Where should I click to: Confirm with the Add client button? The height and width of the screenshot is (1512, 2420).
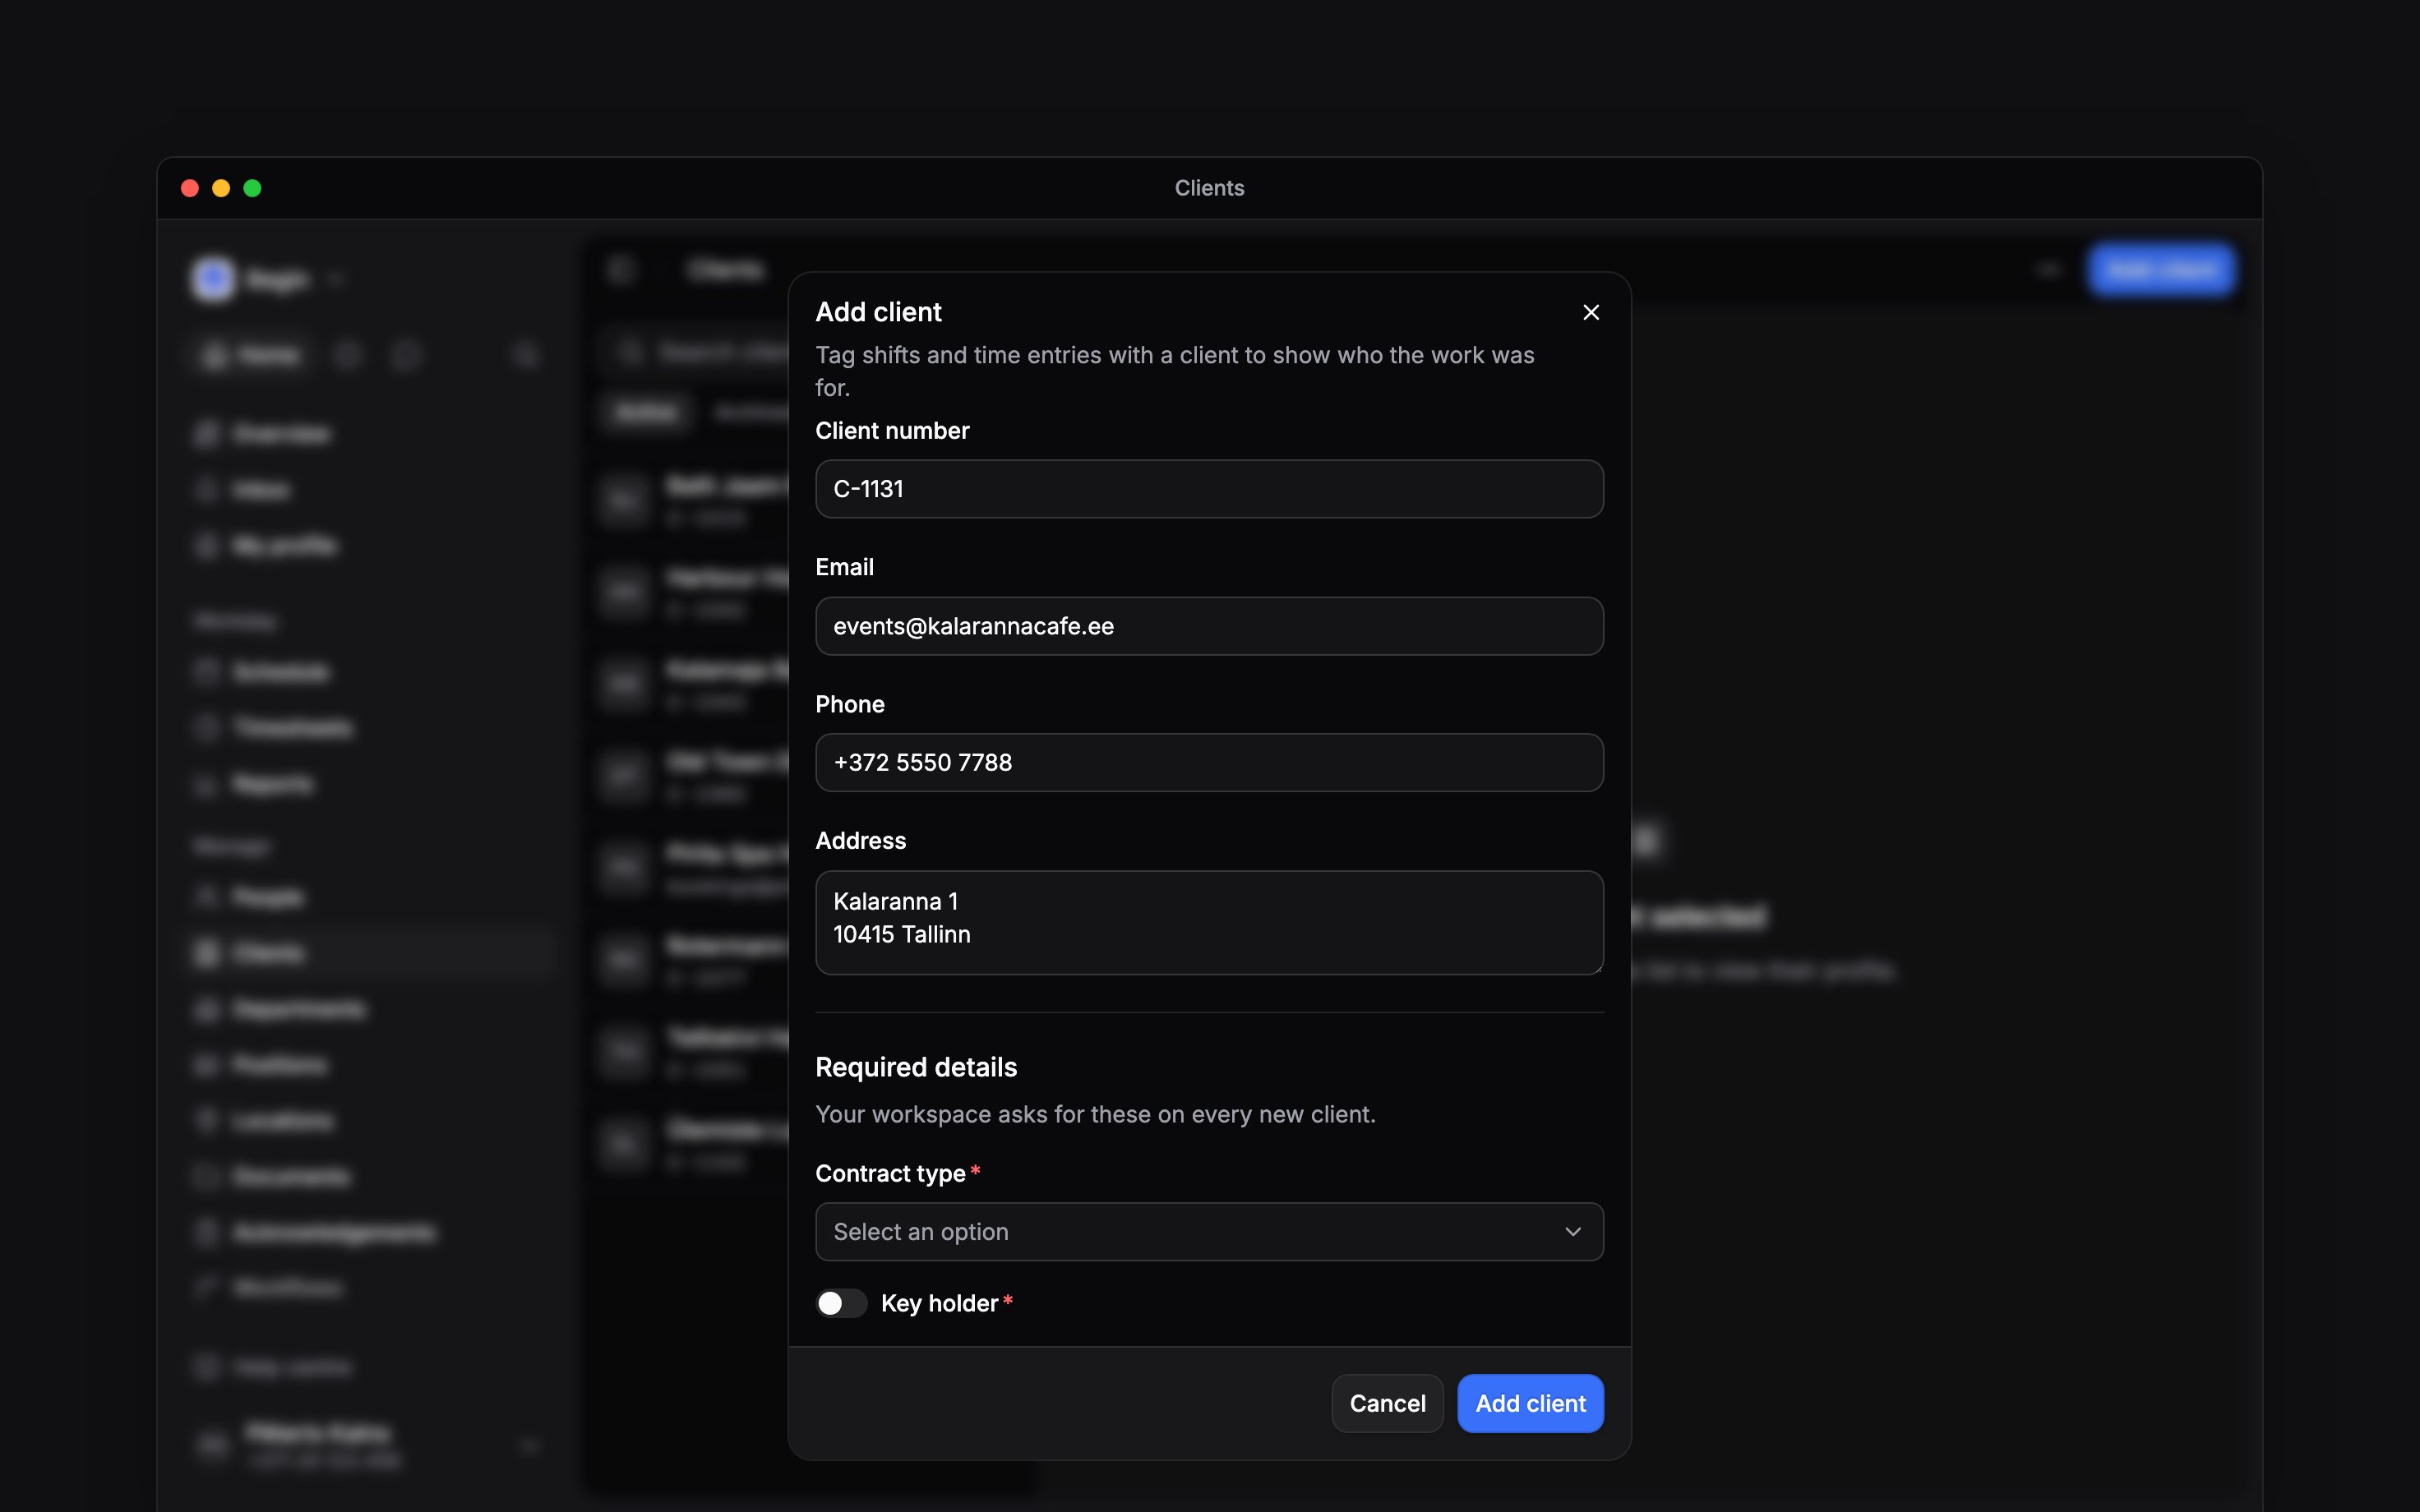(1530, 1403)
